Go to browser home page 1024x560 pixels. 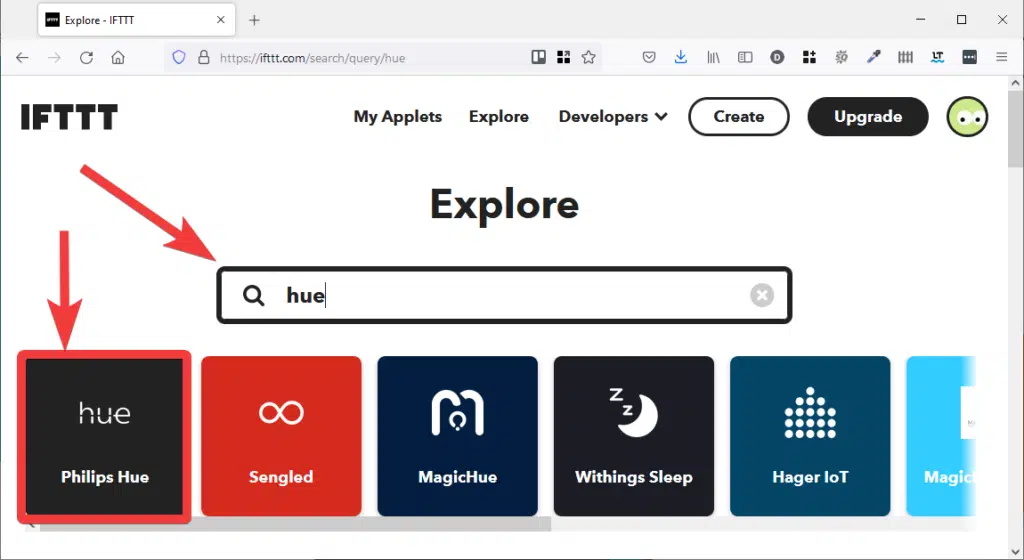click(x=118, y=58)
